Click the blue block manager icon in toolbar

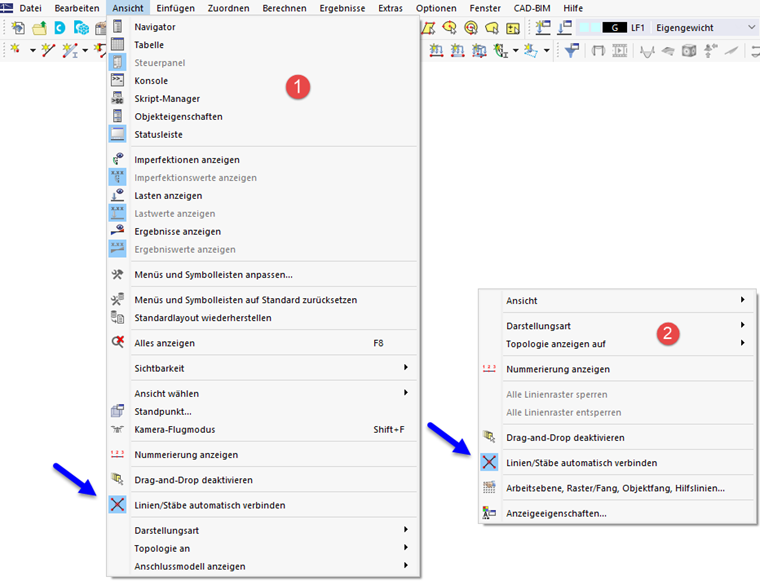[81, 28]
